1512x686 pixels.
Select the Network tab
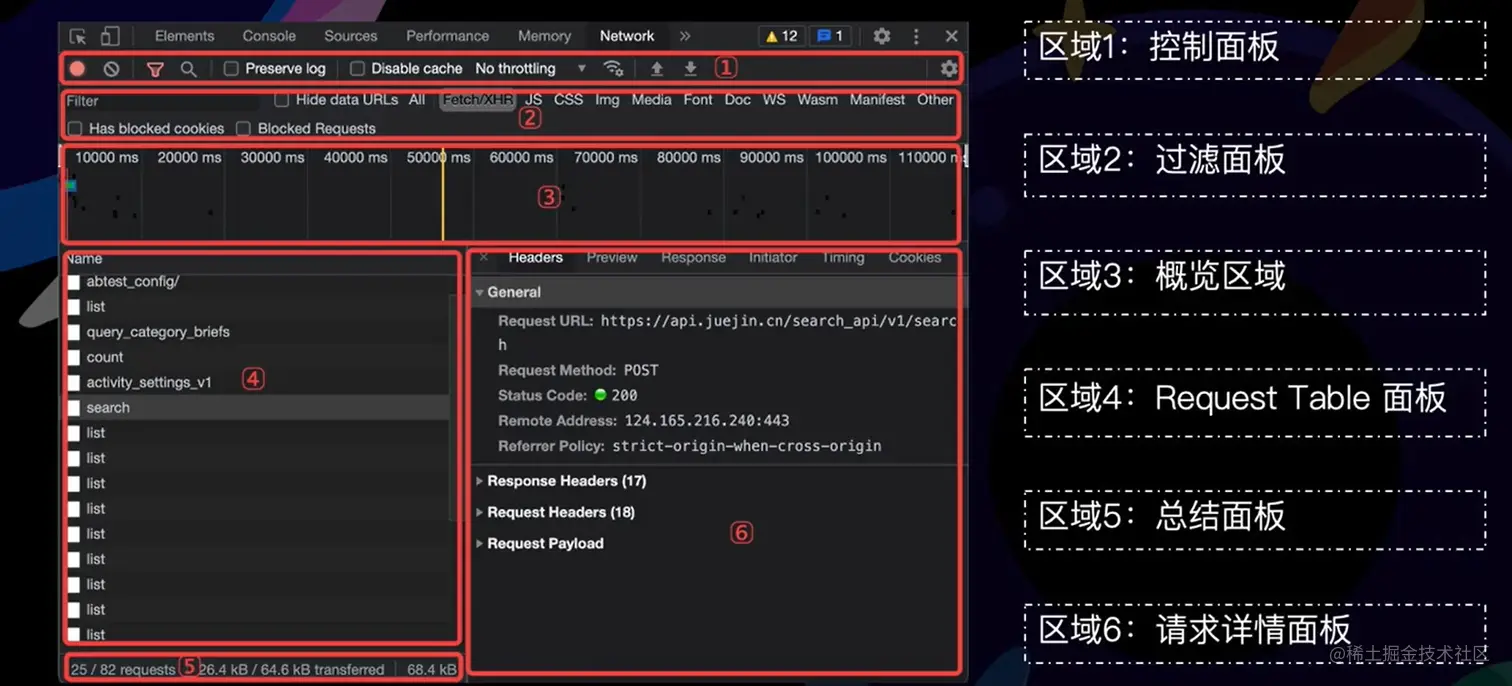[x=627, y=36]
